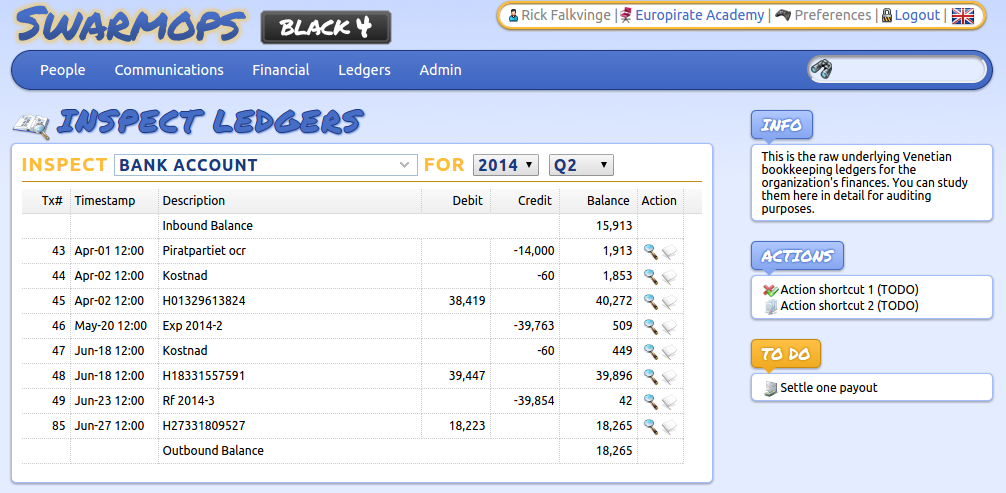
Task: Click the Black 4 badge
Action: pyautogui.click(x=326, y=28)
